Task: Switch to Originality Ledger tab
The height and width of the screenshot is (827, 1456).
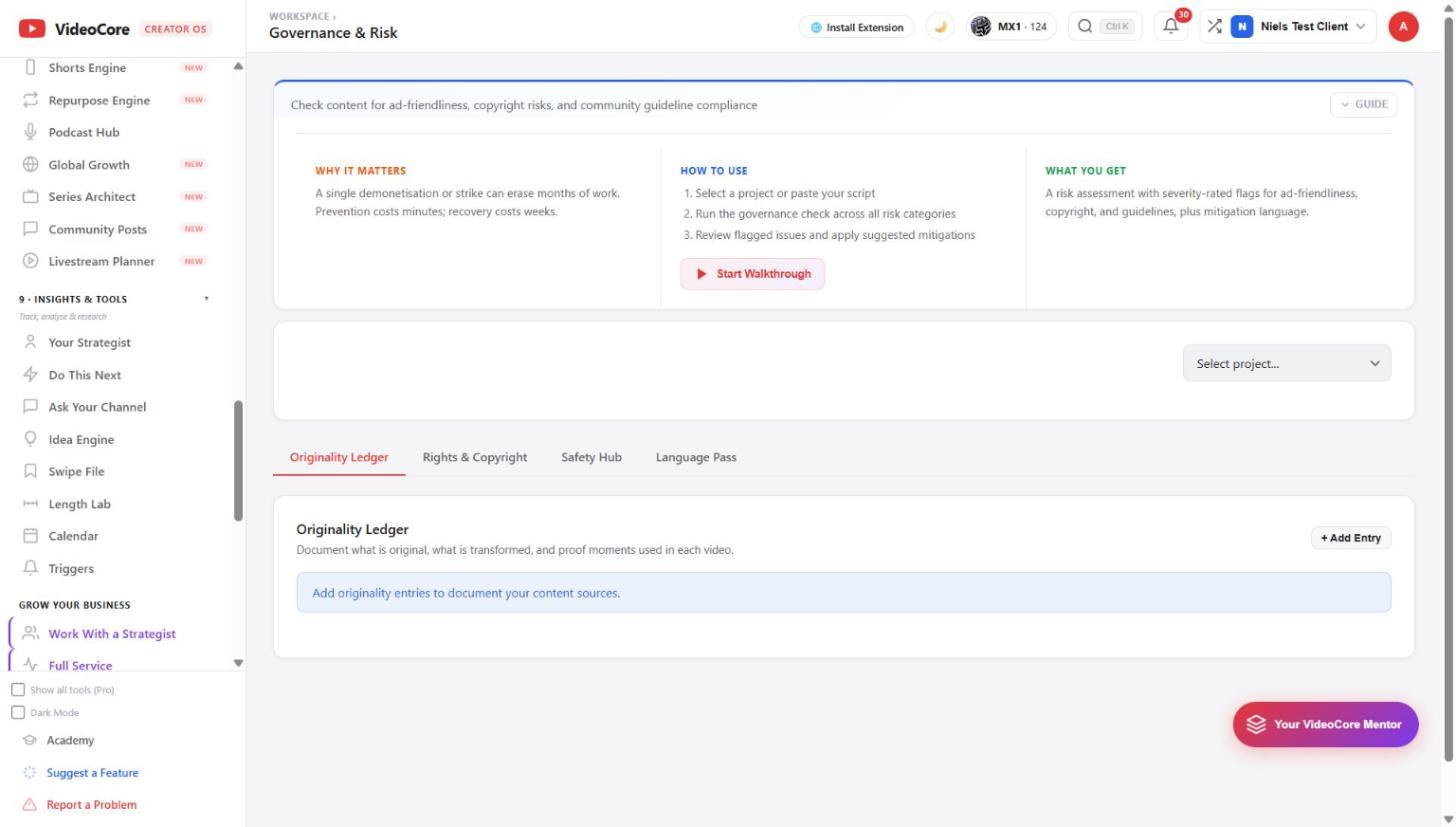Action: [x=339, y=457]
